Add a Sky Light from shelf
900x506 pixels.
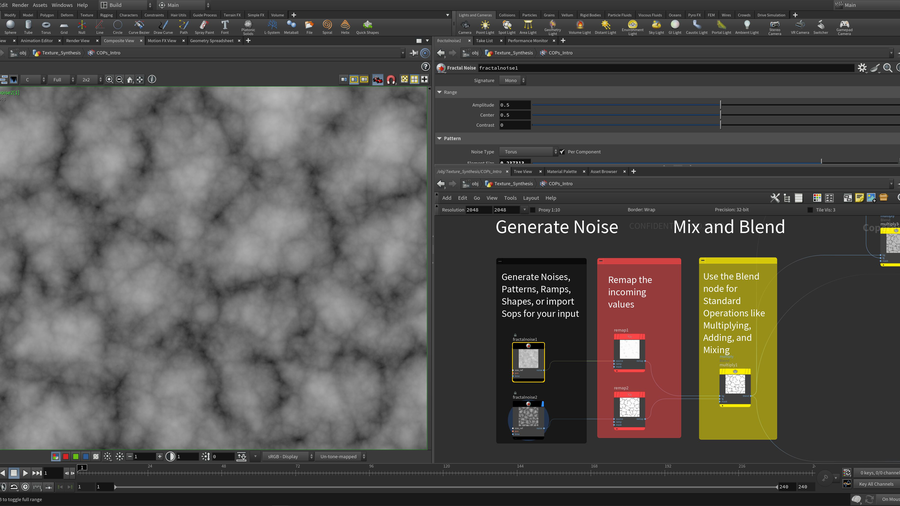click(656, 27)
